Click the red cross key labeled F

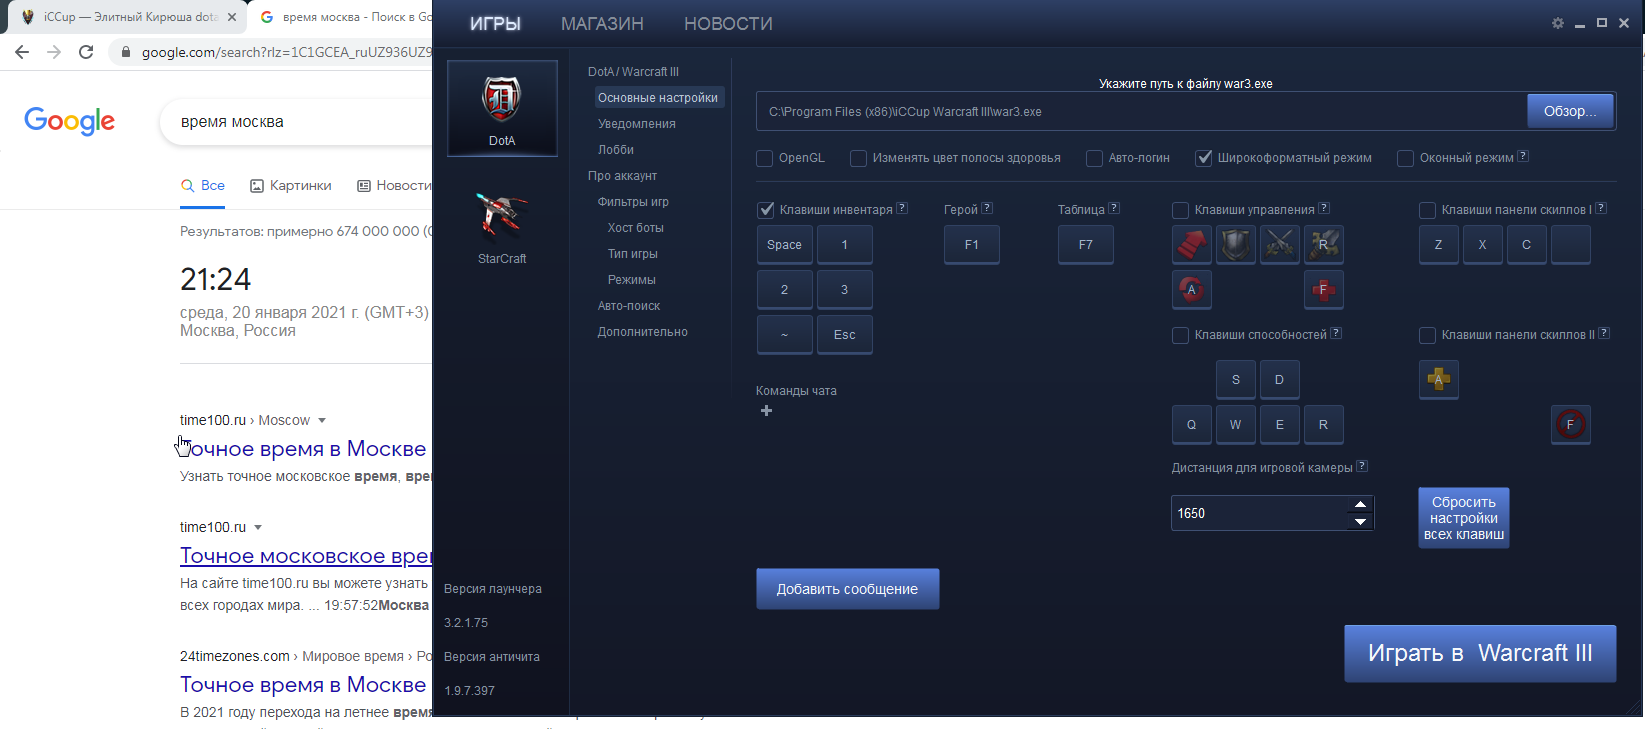coord(1323,289)
